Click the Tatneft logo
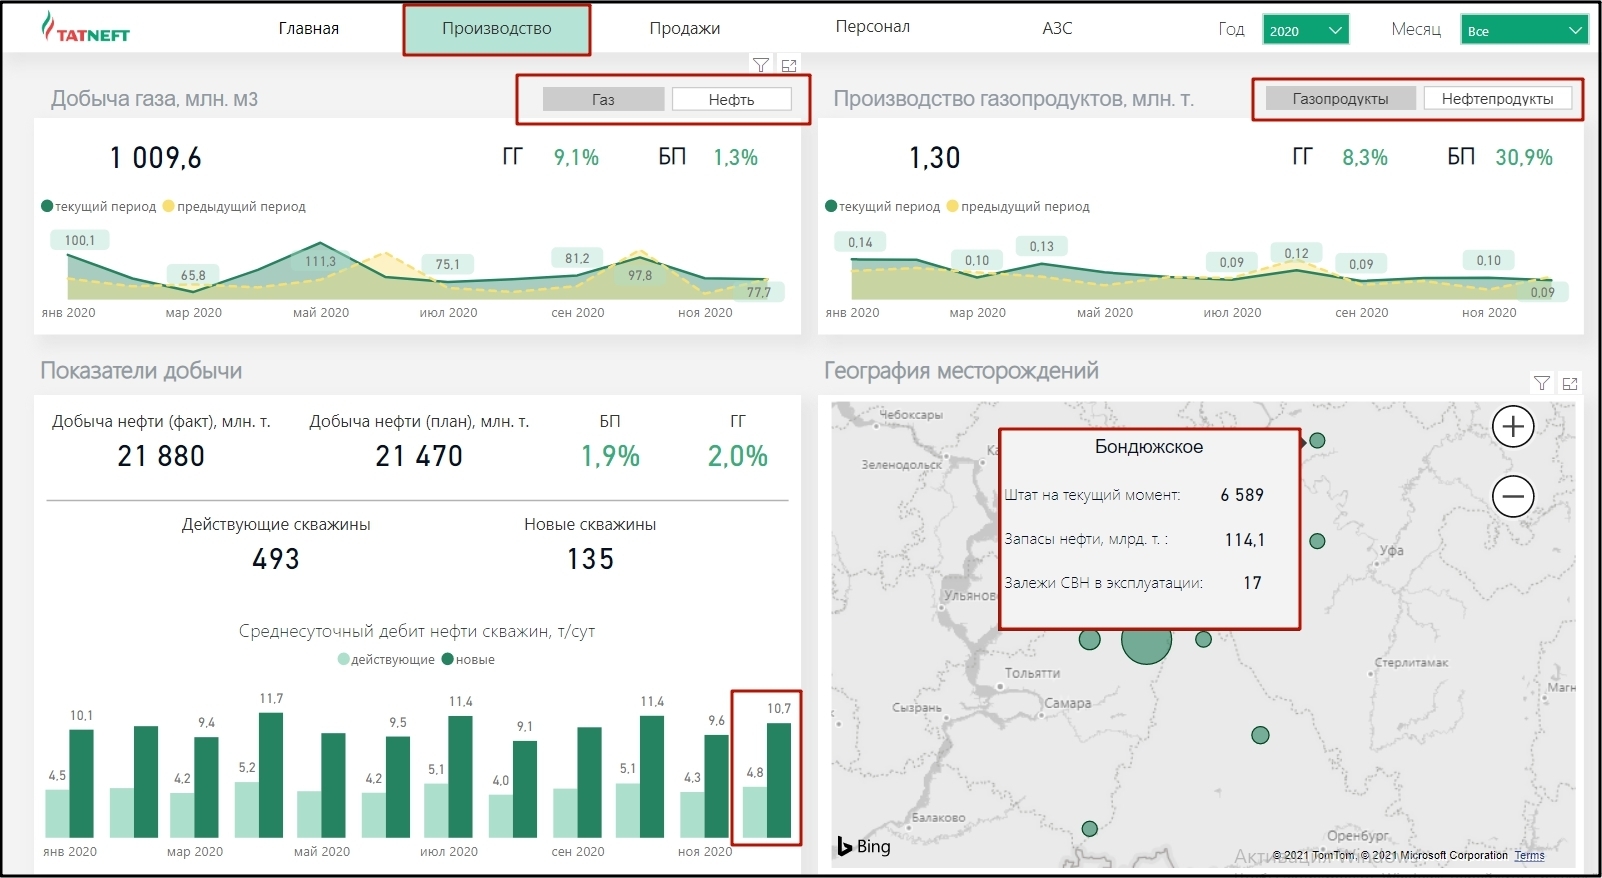This screenshot has width=1602, height=878. pyautogui.click(x=85, y=27)
